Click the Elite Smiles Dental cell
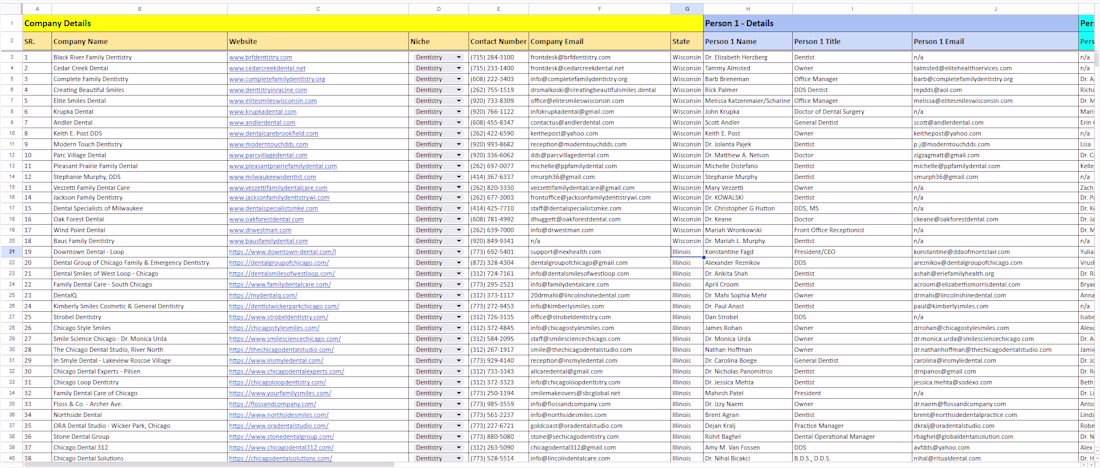 tap(139, 100)
